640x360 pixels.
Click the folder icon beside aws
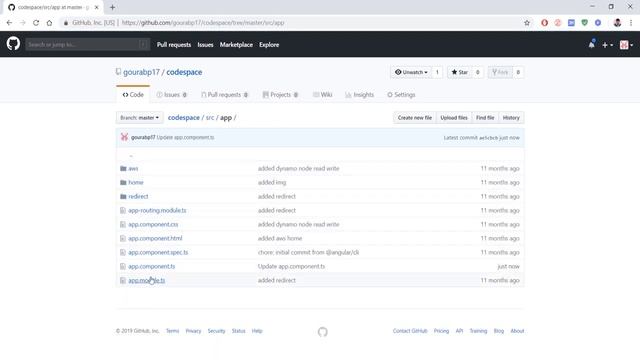(123, 169)
